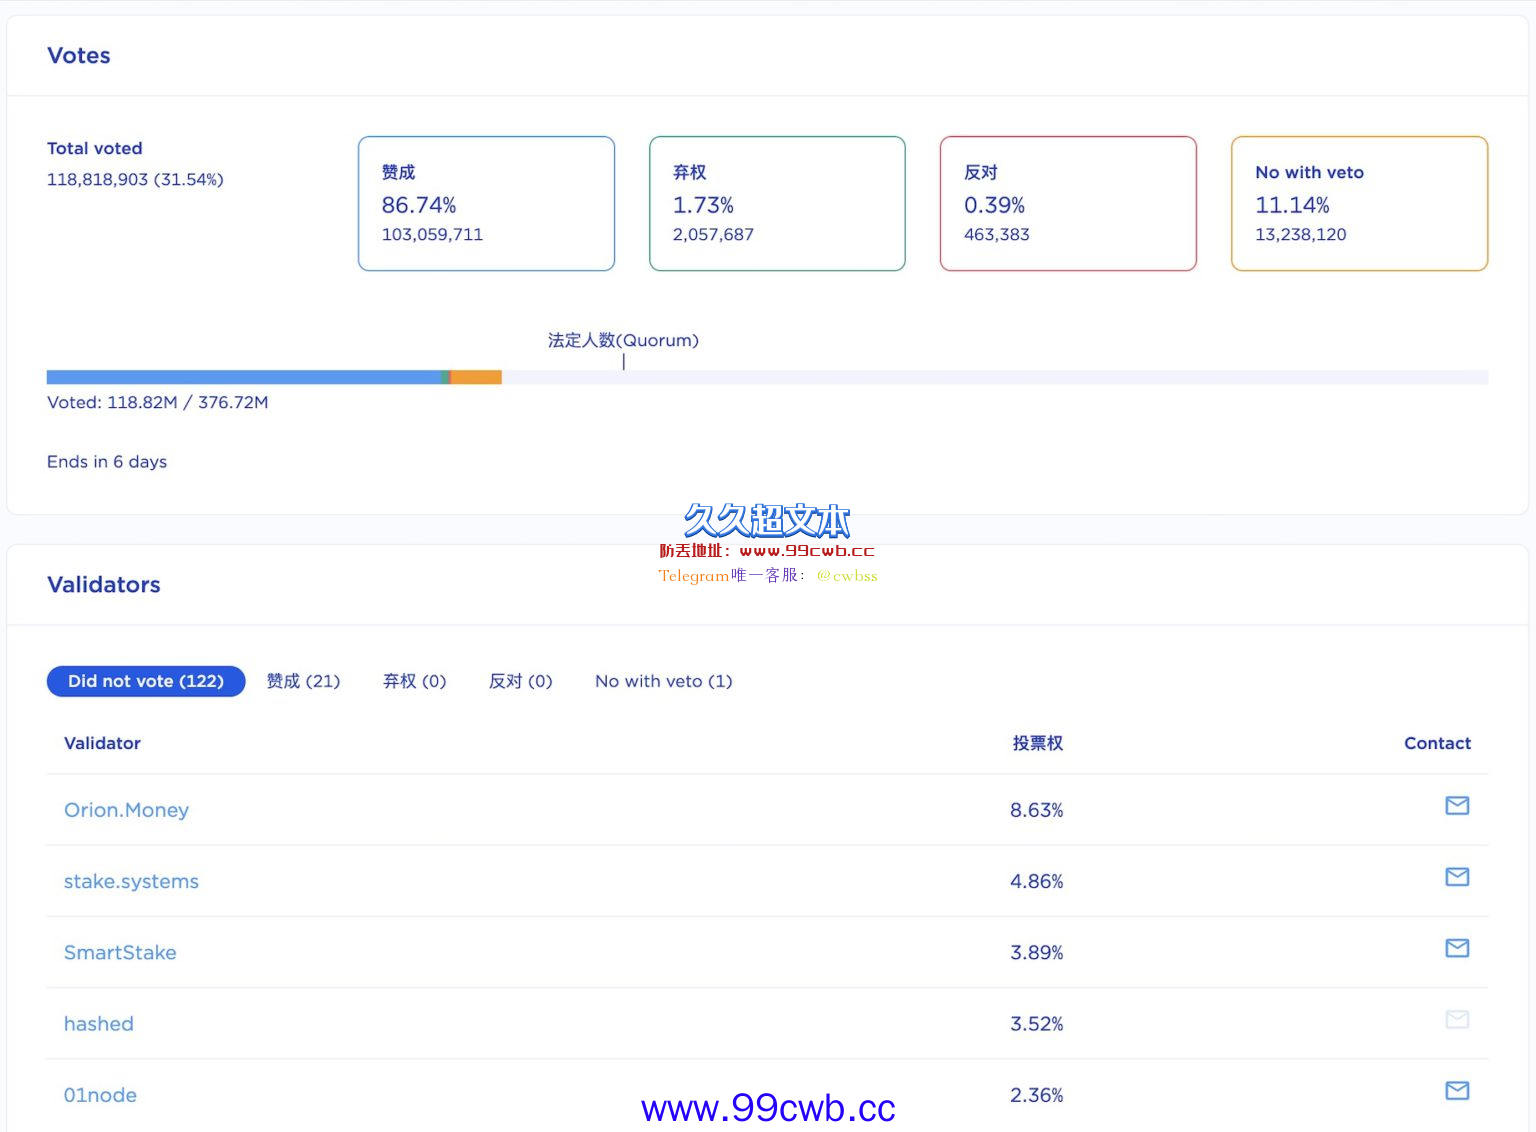Switch to the 弃权 (0) tab
The width and height of the screenshot is (1536, 1132).
414,681
